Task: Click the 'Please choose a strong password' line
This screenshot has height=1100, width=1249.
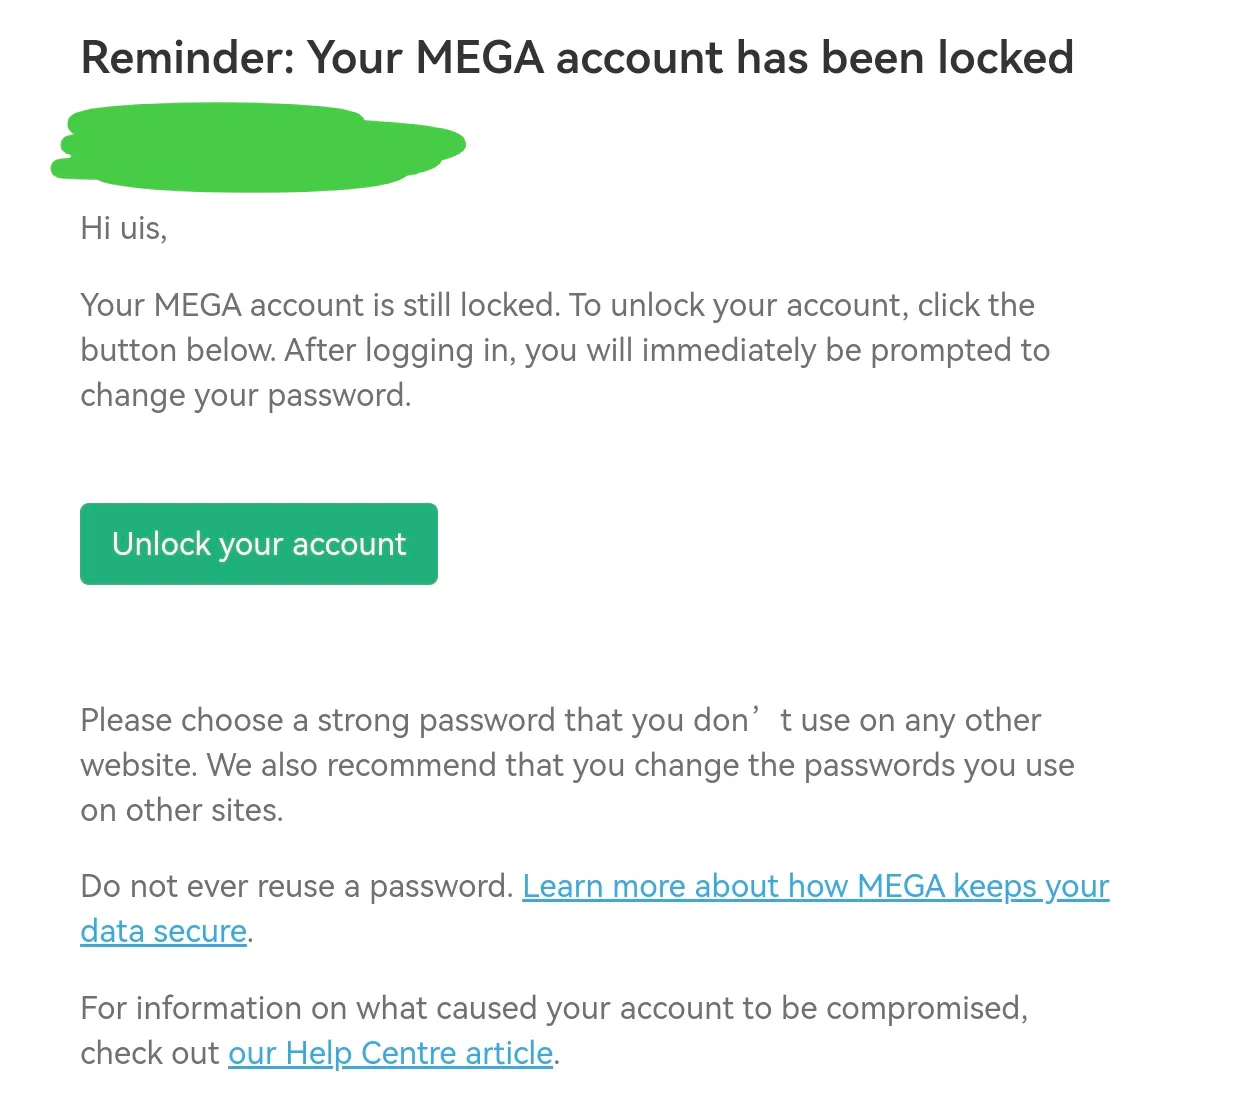Action: 415,721
